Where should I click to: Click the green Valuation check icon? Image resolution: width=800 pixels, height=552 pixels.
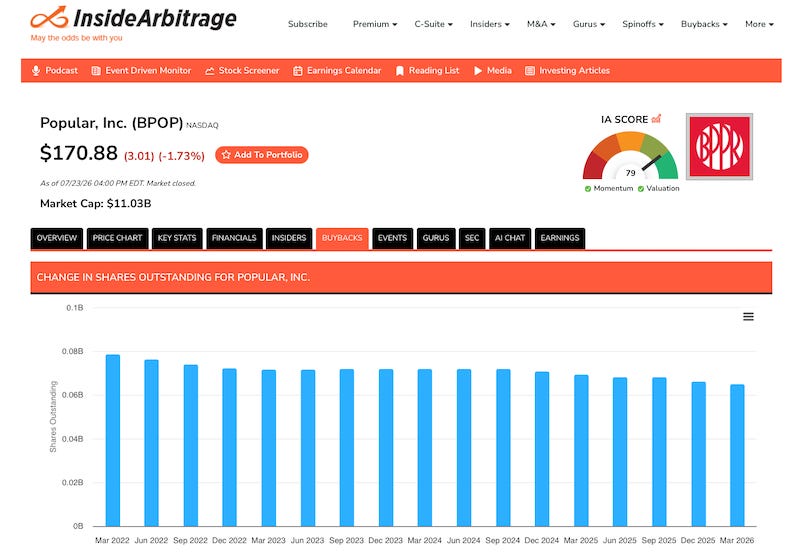(641, 189)
